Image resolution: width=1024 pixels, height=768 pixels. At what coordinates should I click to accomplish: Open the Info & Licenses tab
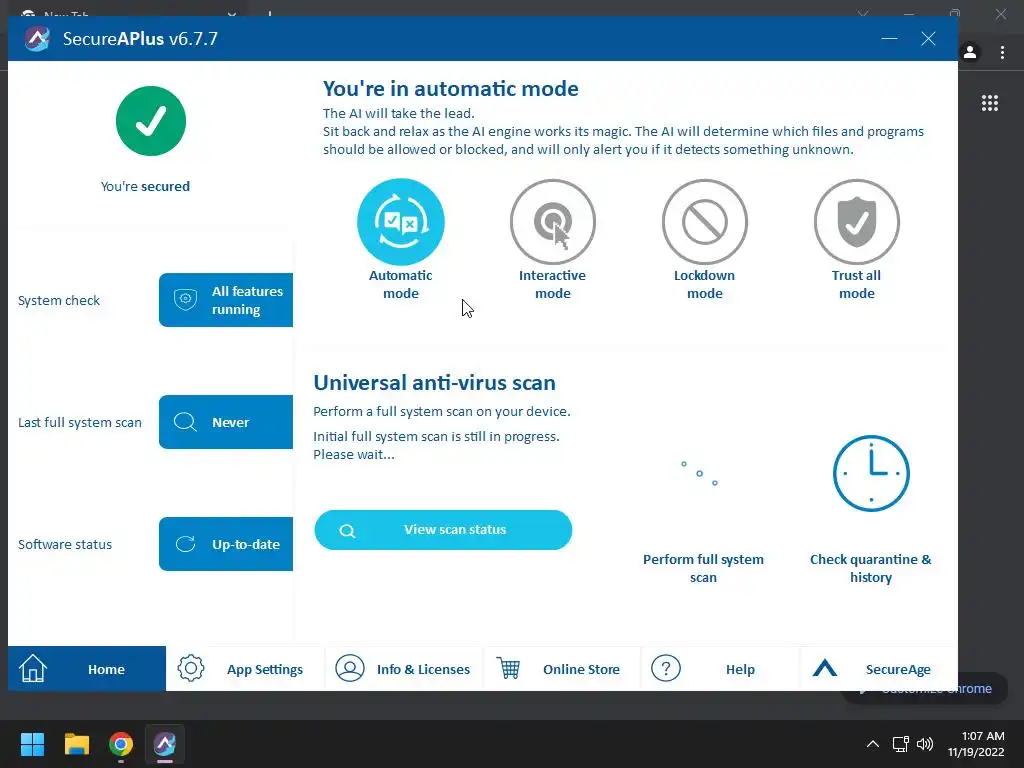[x=404, y=669]
